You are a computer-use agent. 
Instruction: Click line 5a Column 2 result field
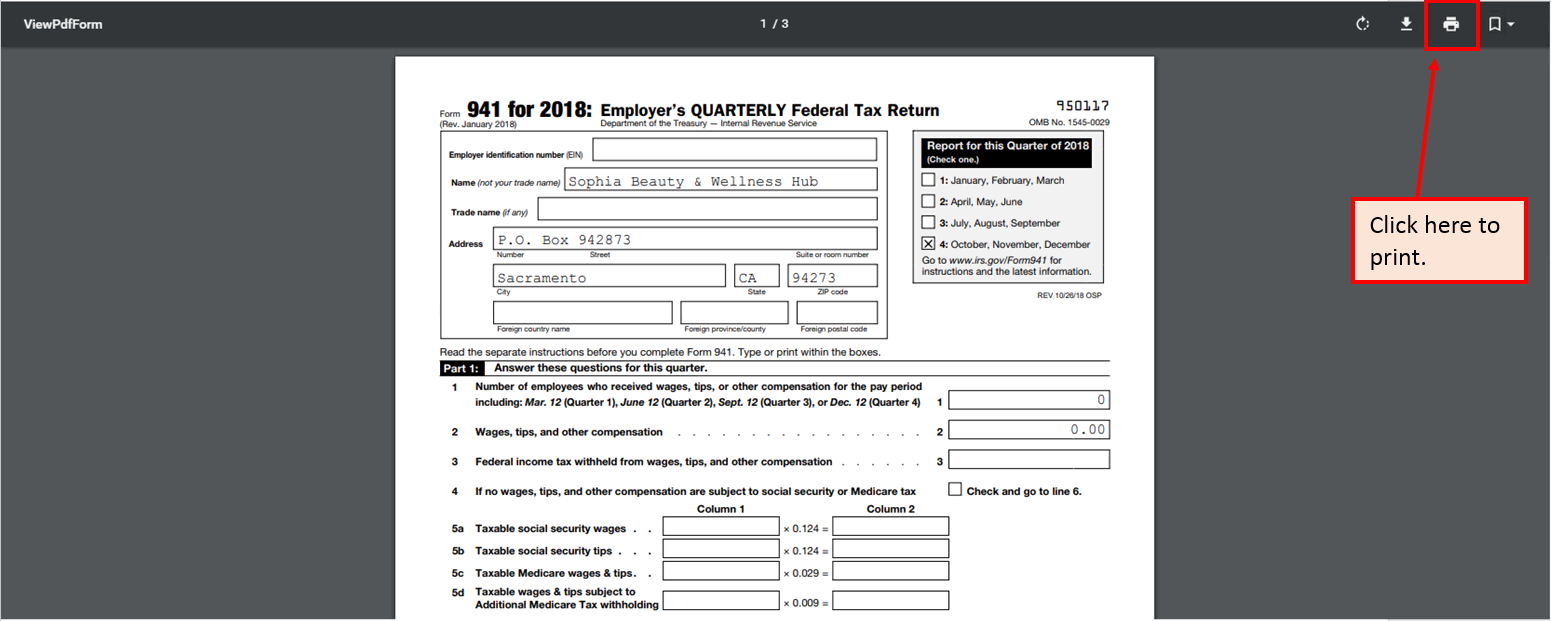tap(891, 526)
